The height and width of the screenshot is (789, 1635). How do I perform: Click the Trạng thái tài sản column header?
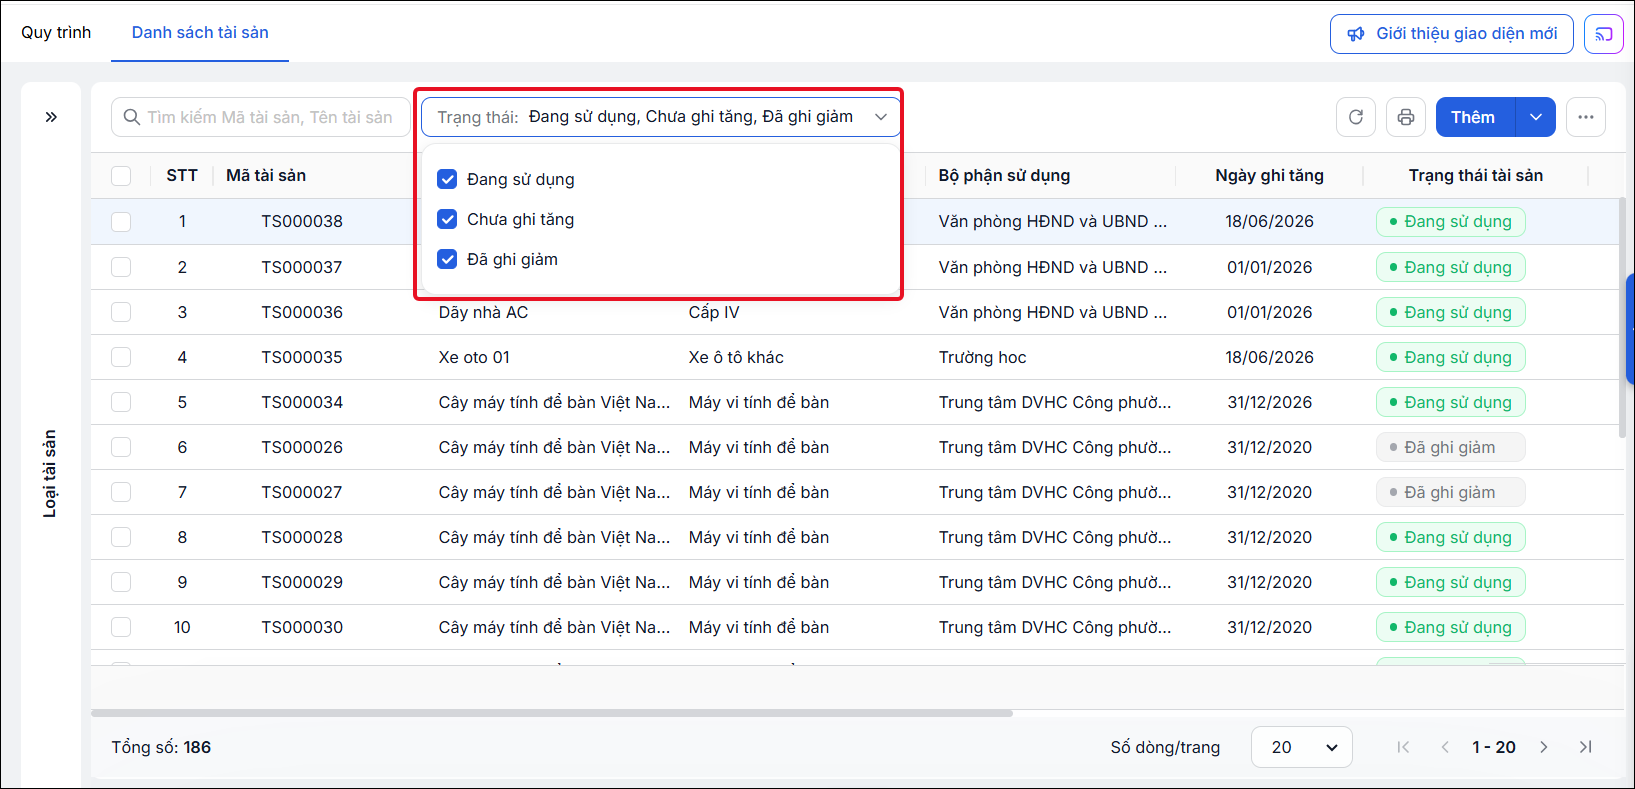tap(1476, 175)
